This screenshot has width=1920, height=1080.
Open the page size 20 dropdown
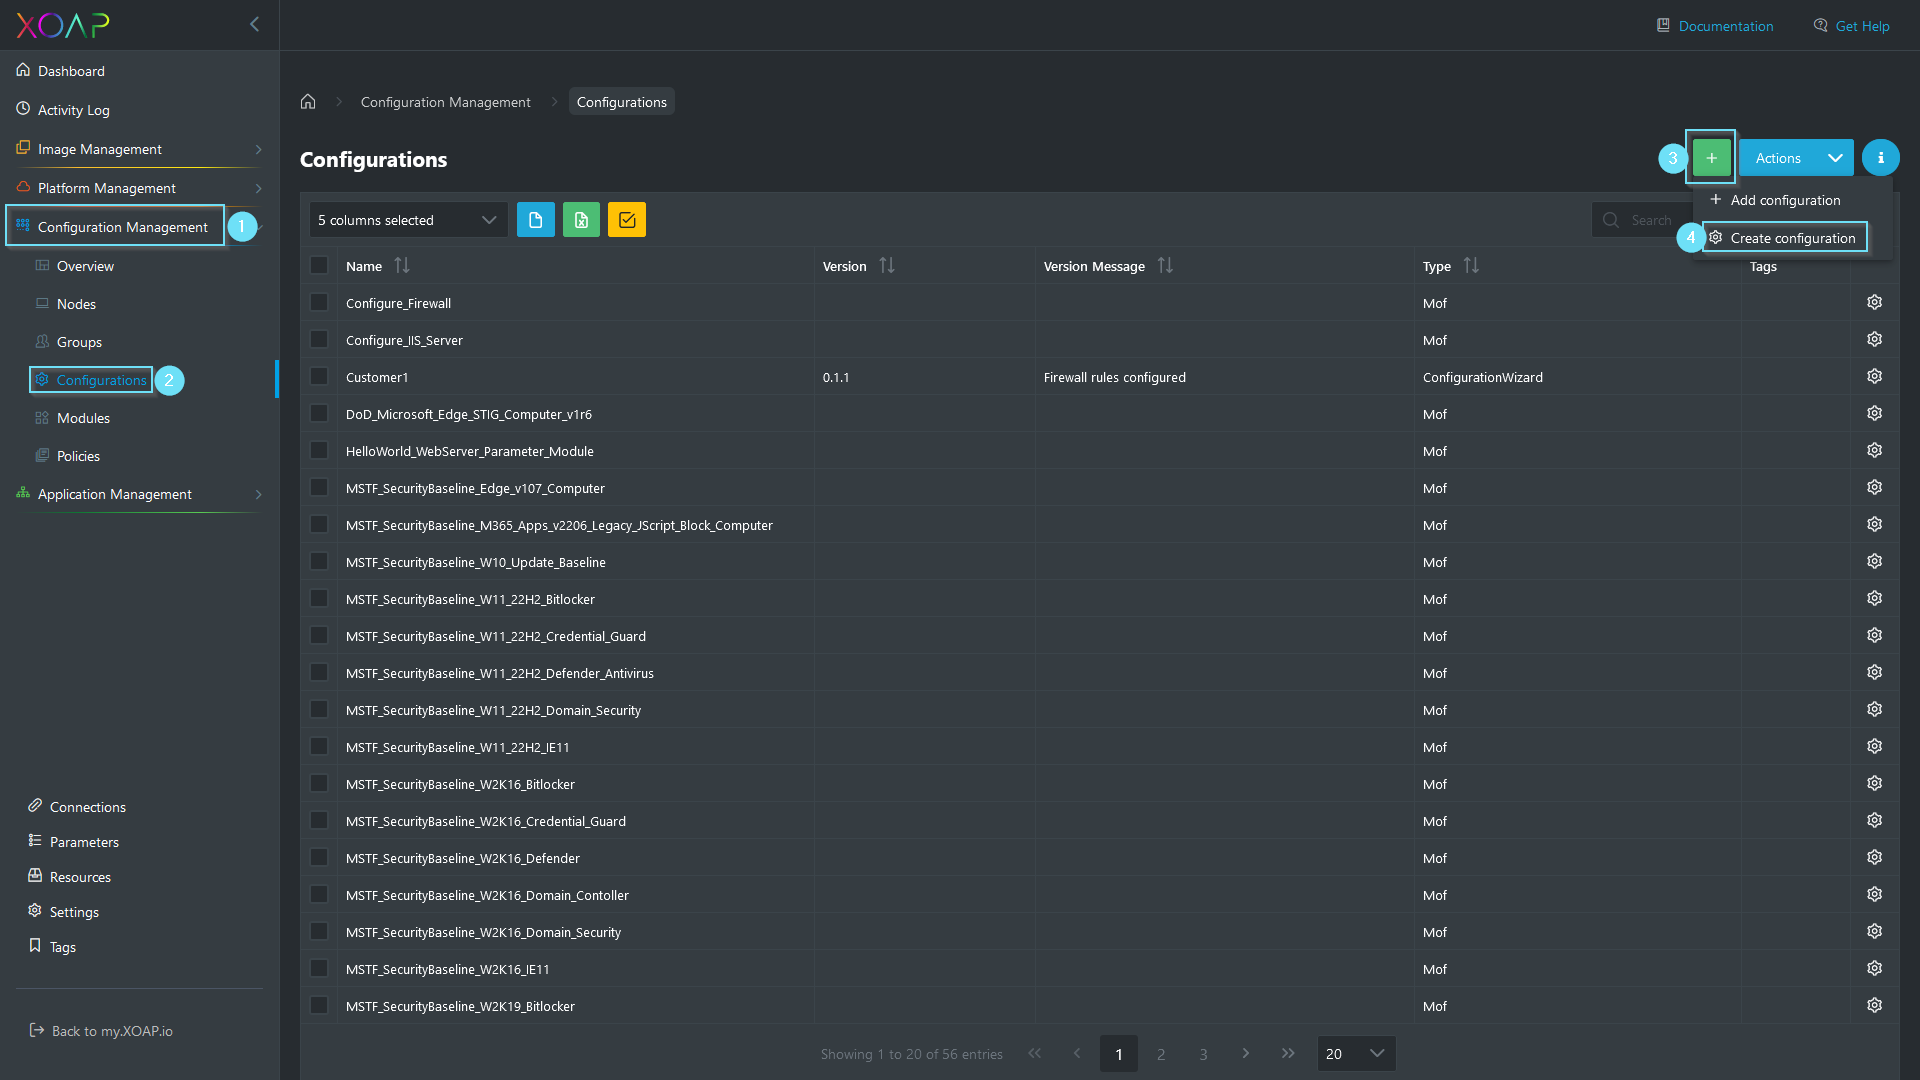click(x=1356, y=1053)
